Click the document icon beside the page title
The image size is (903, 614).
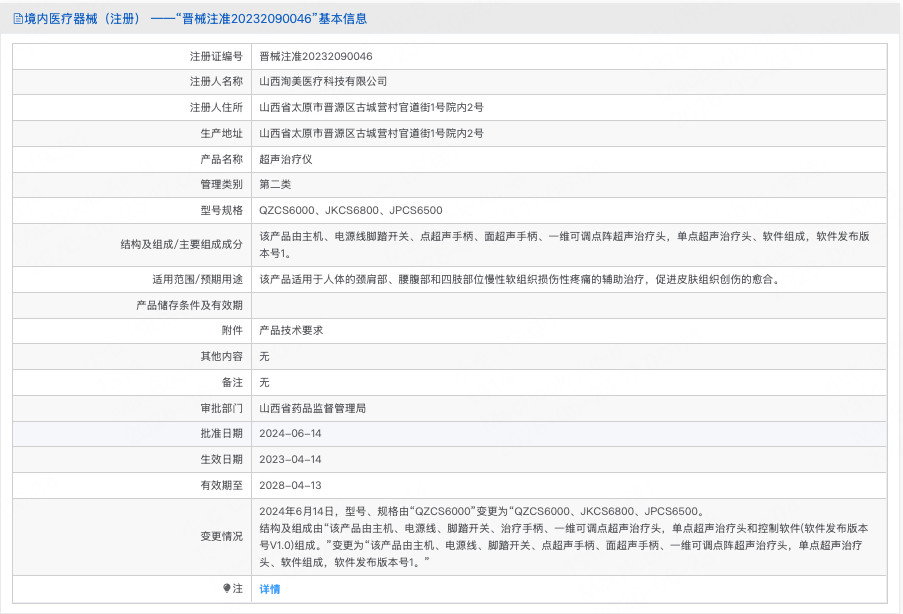[18, 19]
